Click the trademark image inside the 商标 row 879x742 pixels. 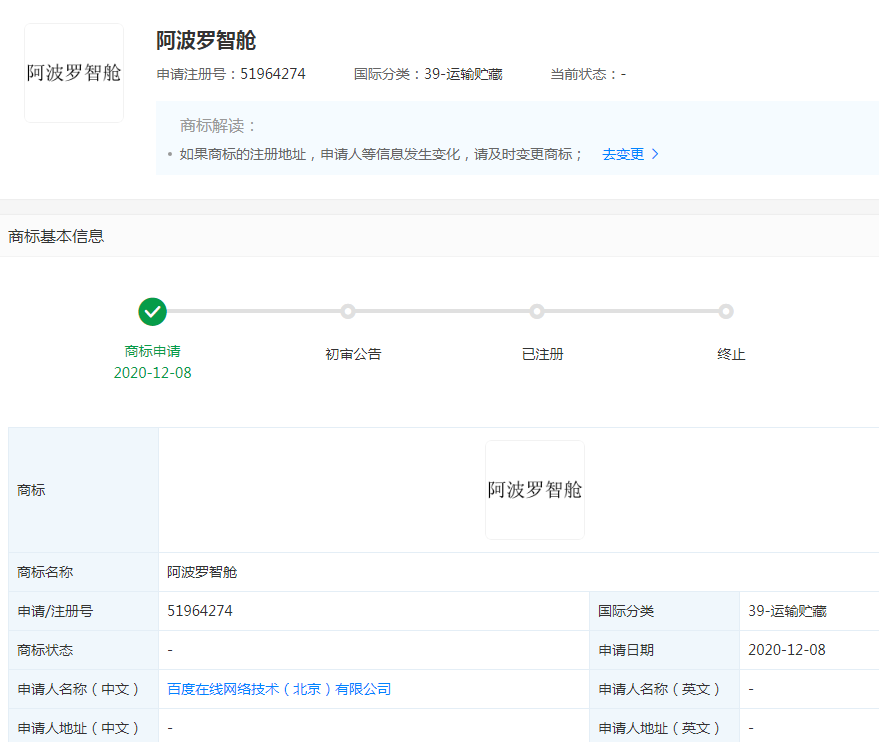pos(534,489)
